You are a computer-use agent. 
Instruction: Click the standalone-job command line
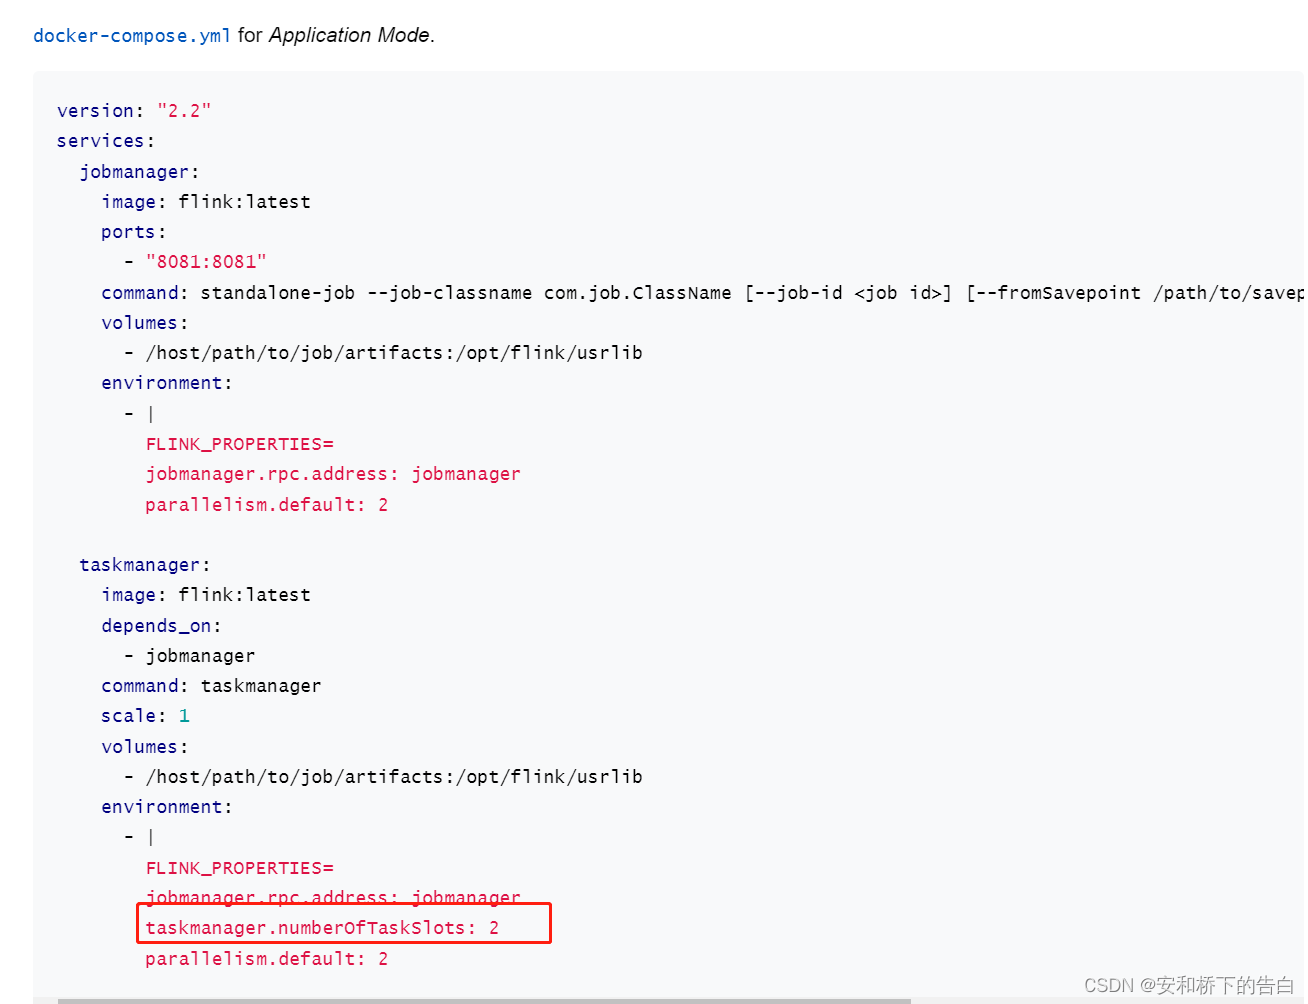[400, 292]
